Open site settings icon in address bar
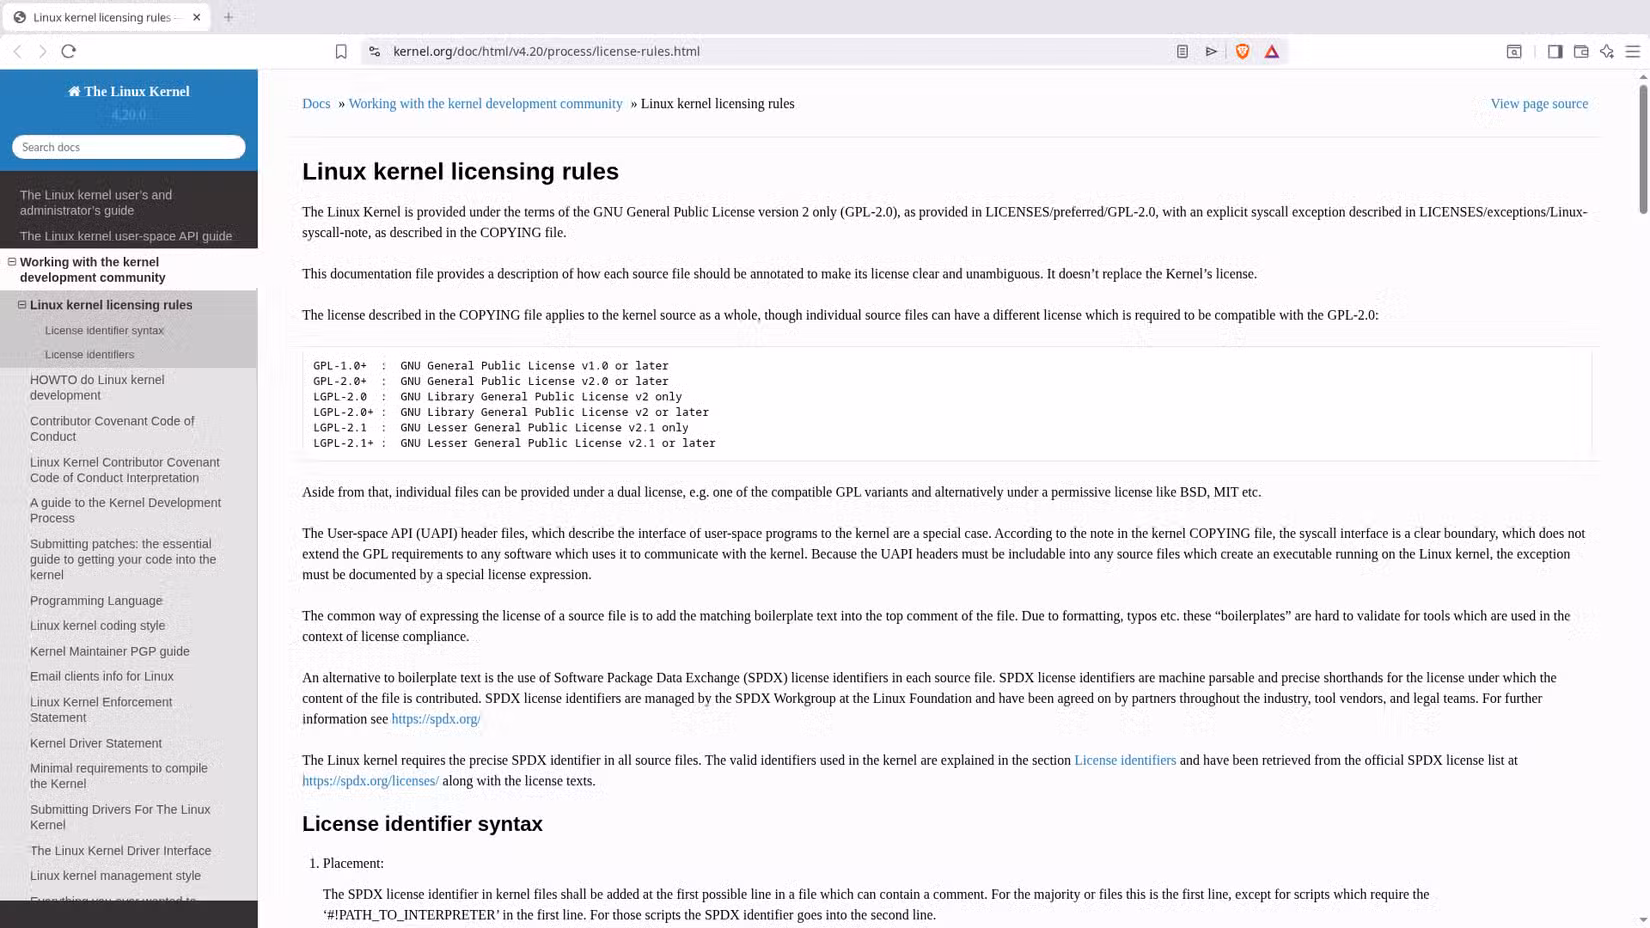Image resolution: width=1650 pixels, height=928 pixels. [374, 51]
